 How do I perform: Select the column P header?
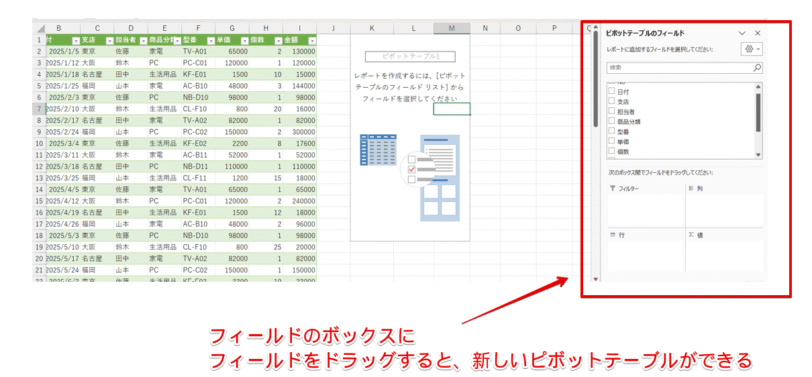[x=554, y=28]
